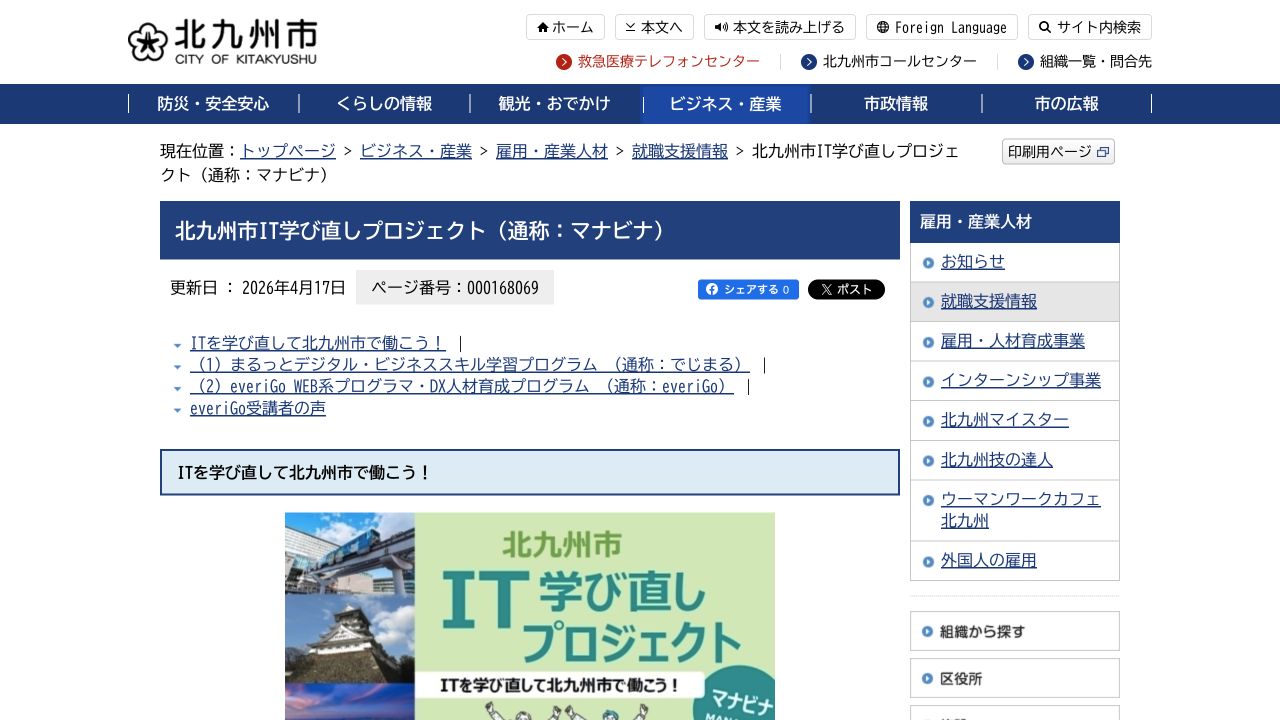Click the ホーム button
Screen dimensions: 1280x720
(x=565, y=27)
